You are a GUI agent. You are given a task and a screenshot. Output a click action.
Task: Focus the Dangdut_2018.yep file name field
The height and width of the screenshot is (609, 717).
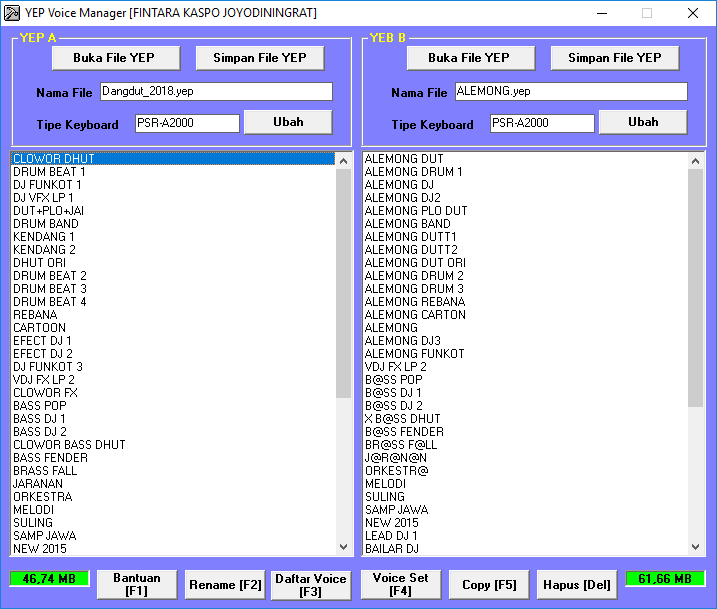point(216,91)
